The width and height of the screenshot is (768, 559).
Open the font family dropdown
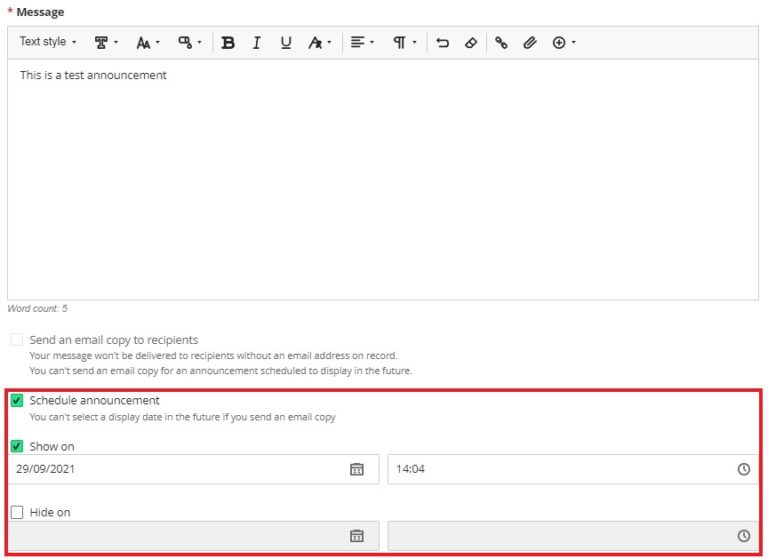tap(106, 43)
